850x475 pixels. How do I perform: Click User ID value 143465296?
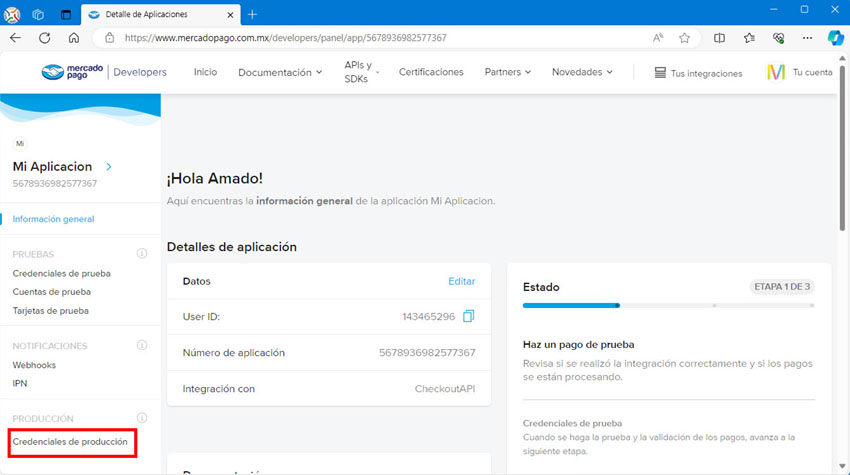(428, 317)
